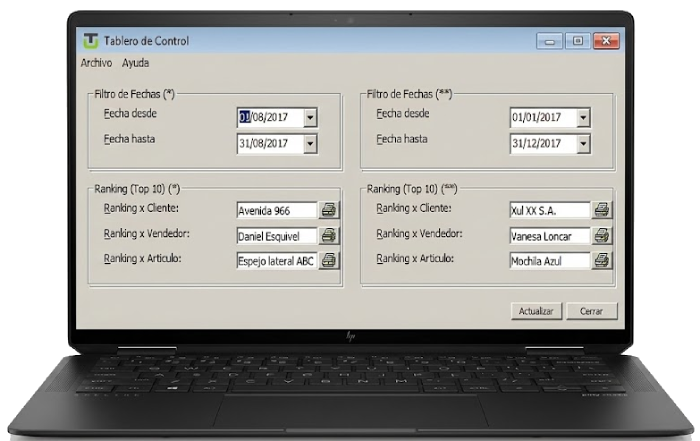Open the Archivo menu

coord(97,62)
